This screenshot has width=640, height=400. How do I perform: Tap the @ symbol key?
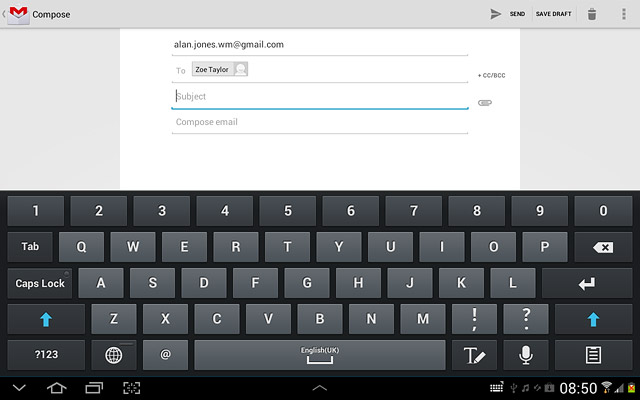point(165,355)
